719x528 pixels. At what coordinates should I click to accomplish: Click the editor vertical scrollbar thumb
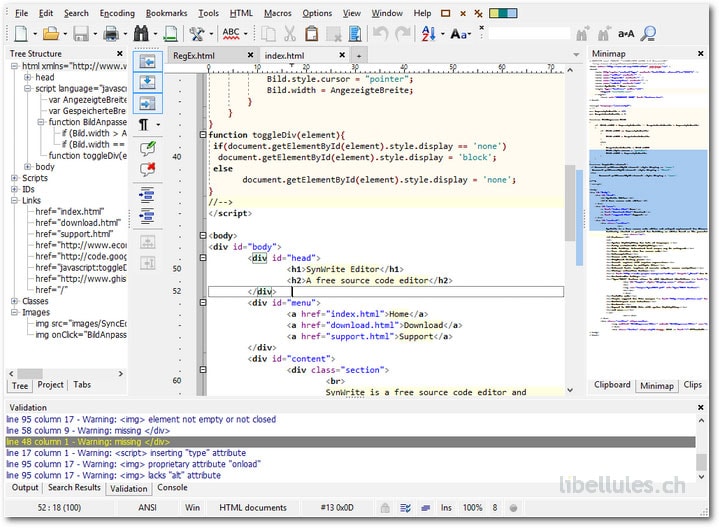click(x=570, y=202)
